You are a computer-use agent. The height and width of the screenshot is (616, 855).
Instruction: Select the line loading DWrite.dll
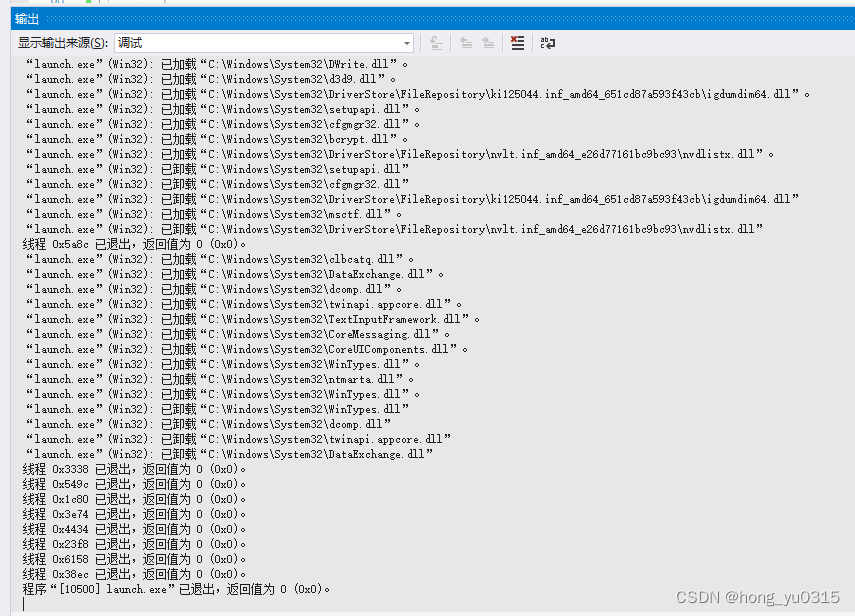(216, 64)
